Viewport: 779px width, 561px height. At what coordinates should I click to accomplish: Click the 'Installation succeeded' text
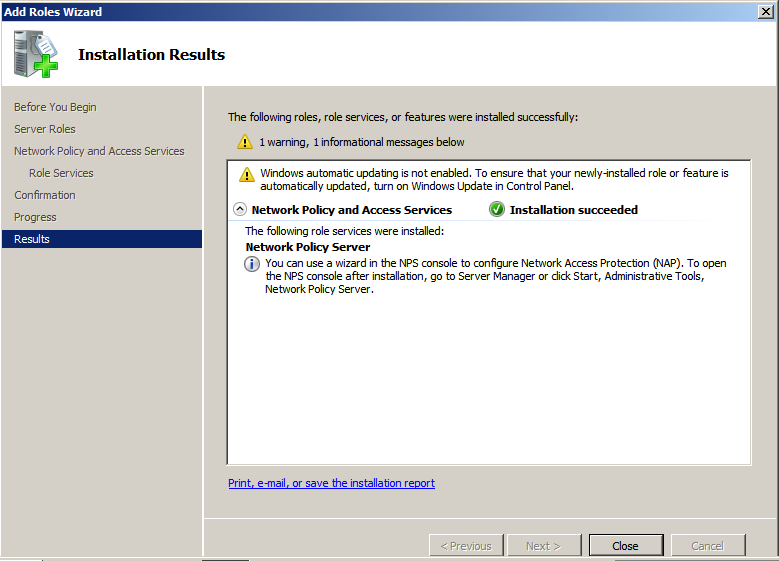[x=574, y=210]
